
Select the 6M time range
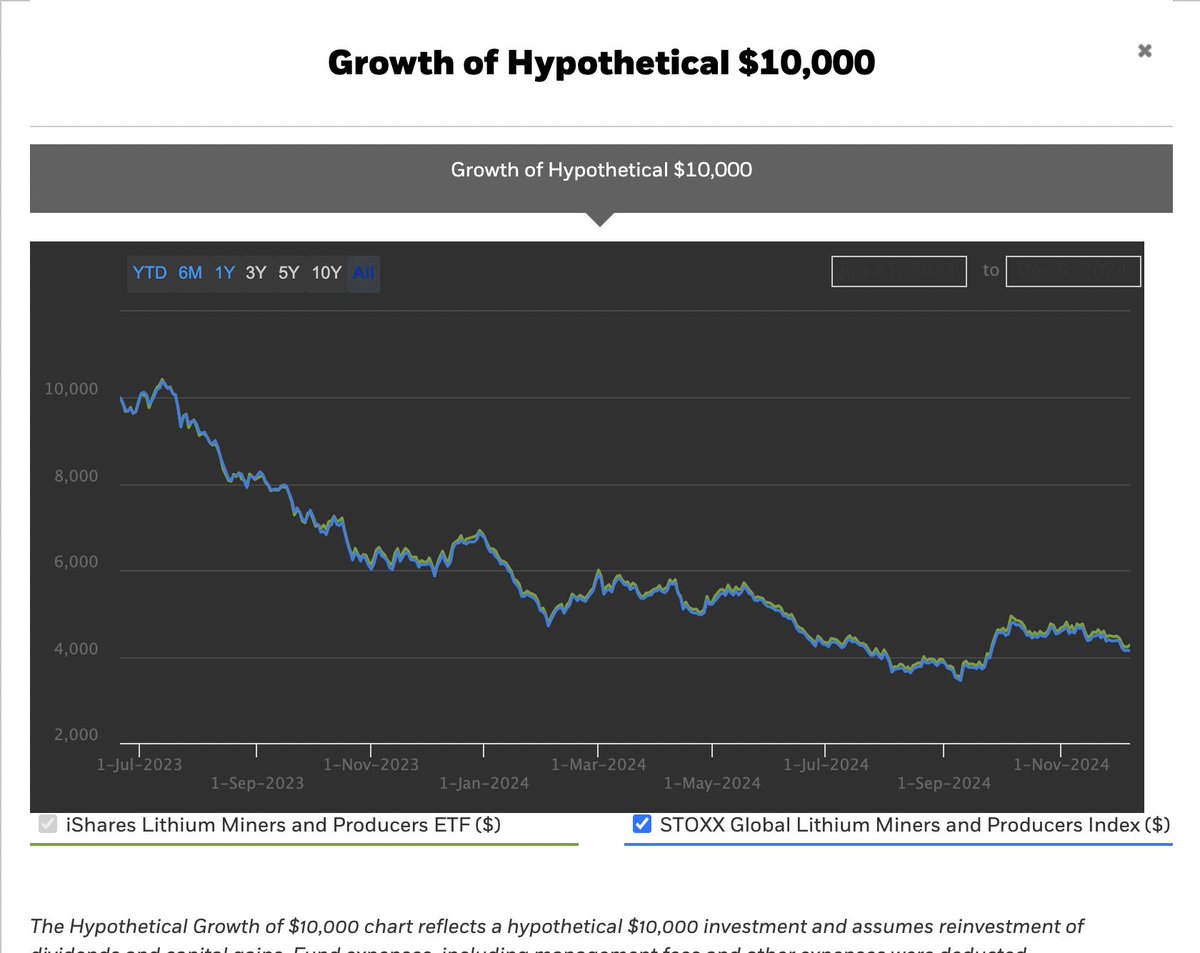pos(190,272)
